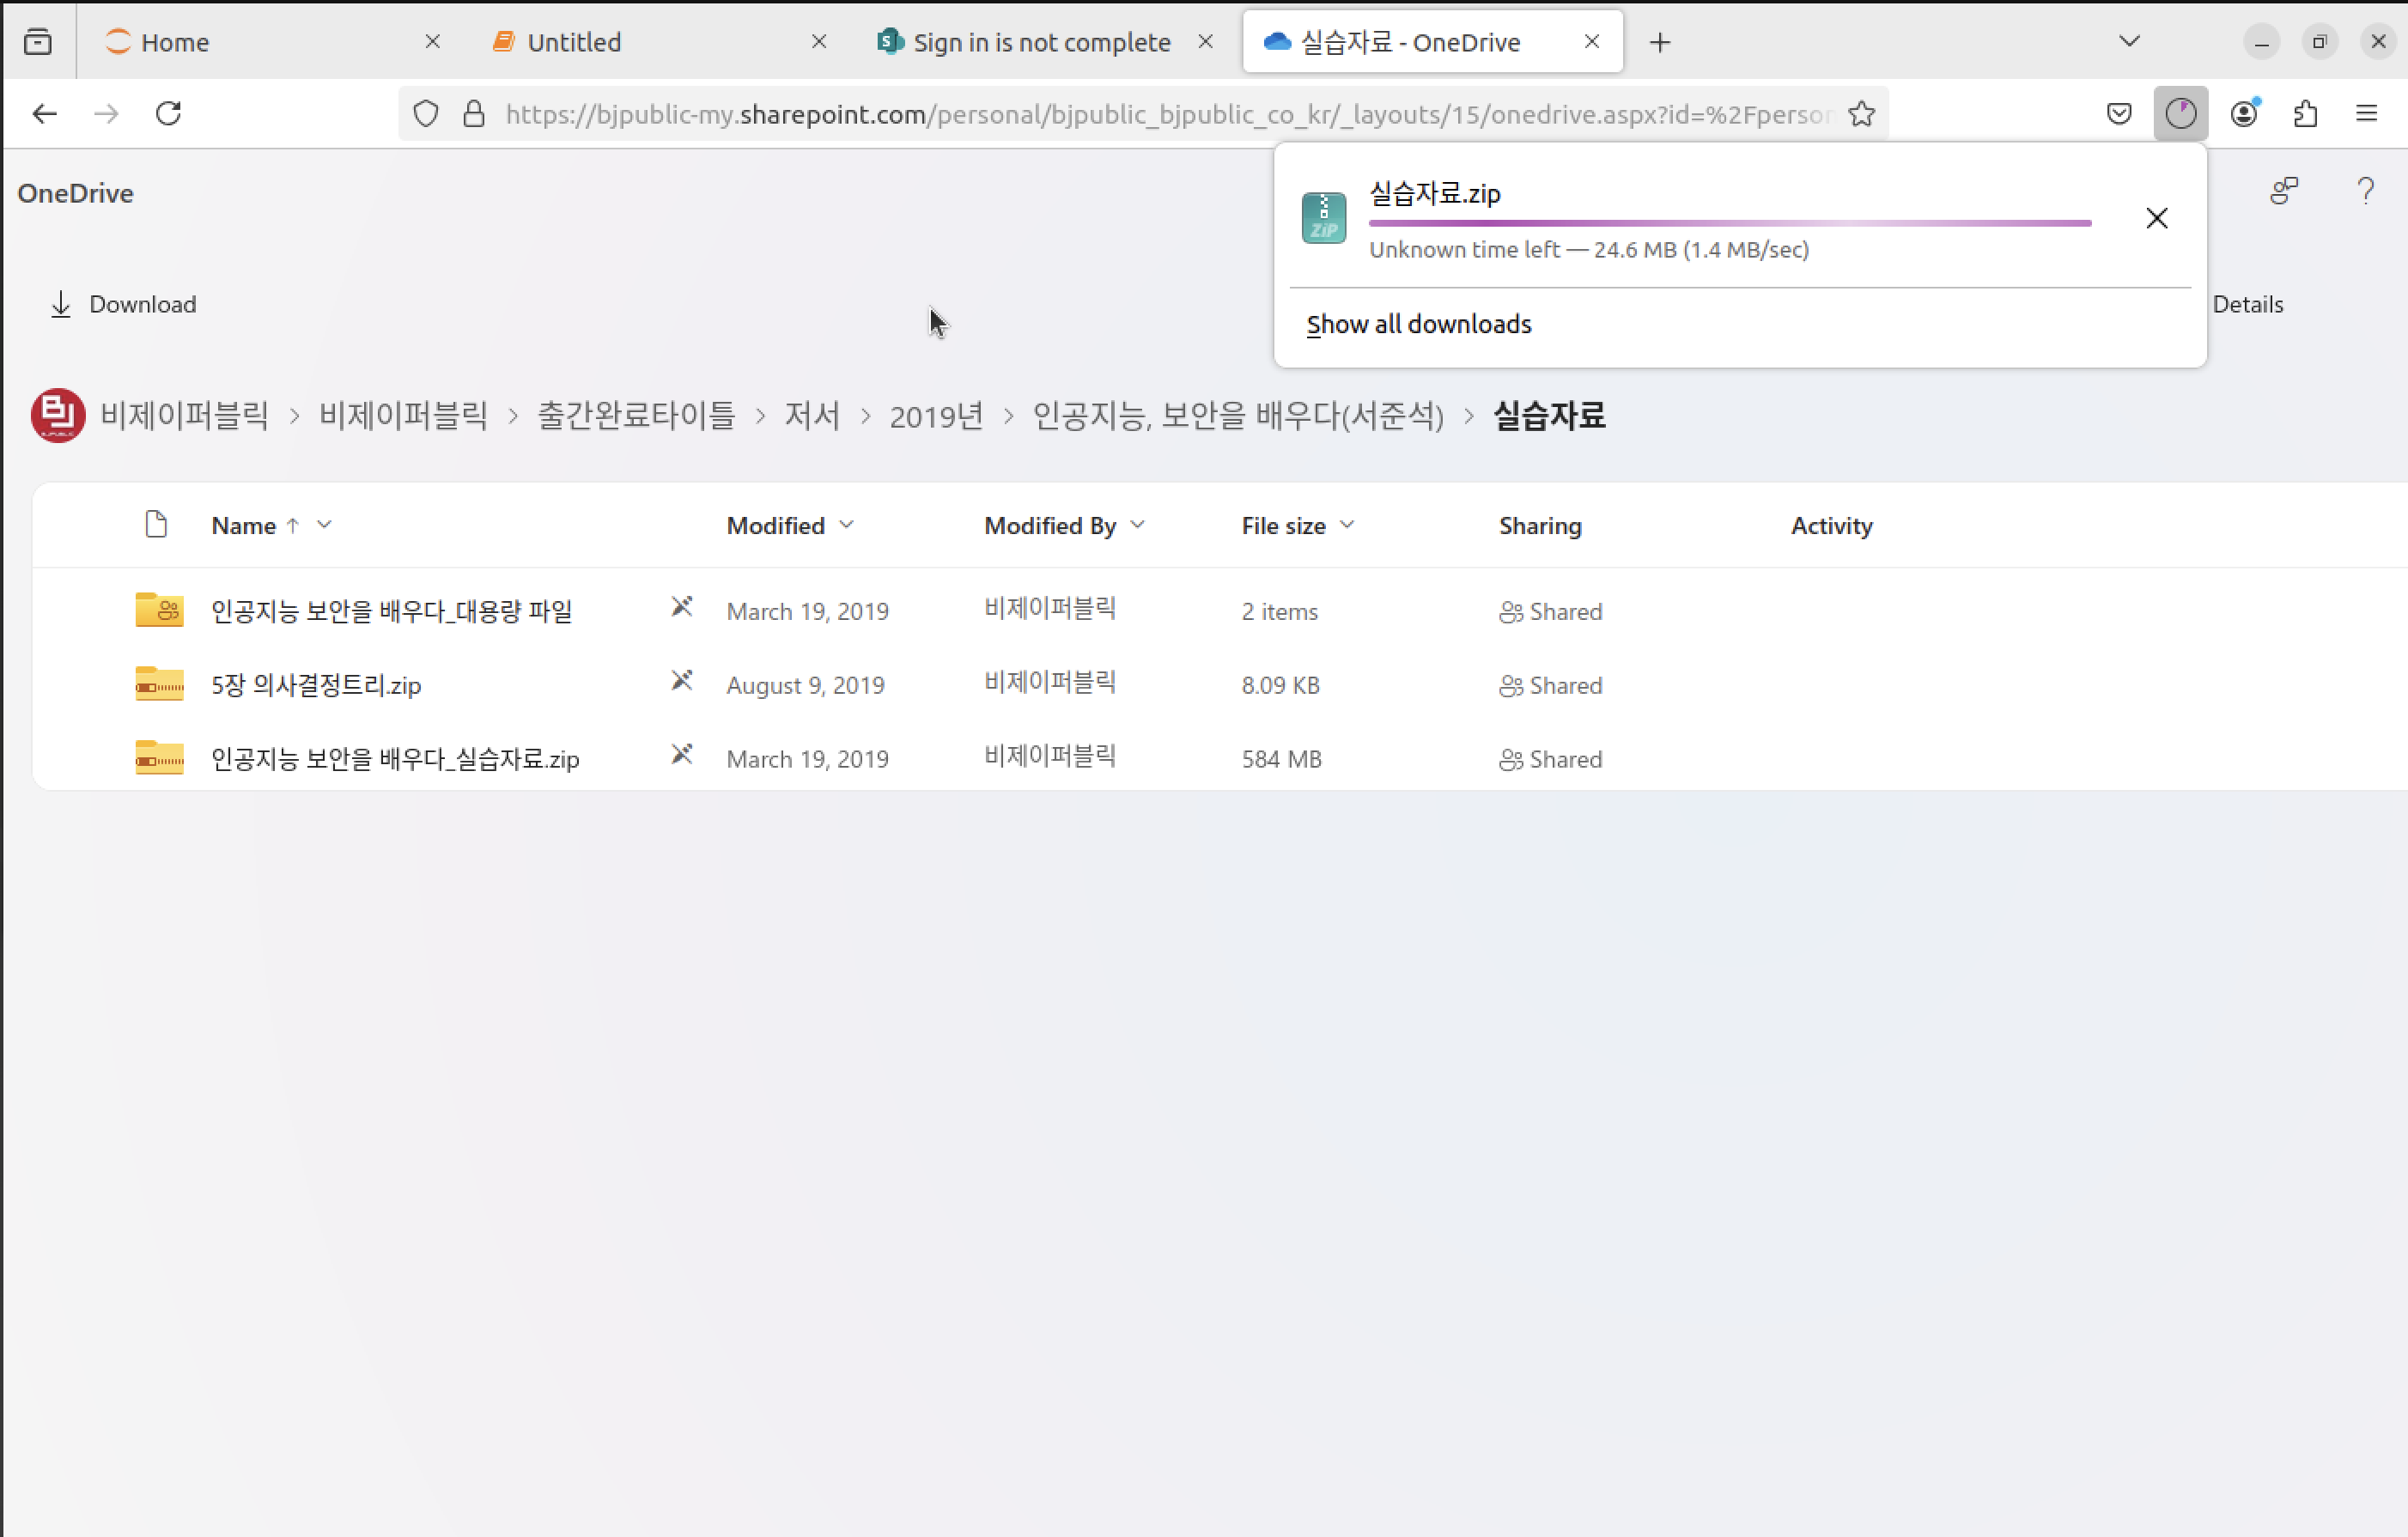Open the Firefox hamburger menu
The height and width of the screenshot is (1537, 2408).
point(2366,113)
